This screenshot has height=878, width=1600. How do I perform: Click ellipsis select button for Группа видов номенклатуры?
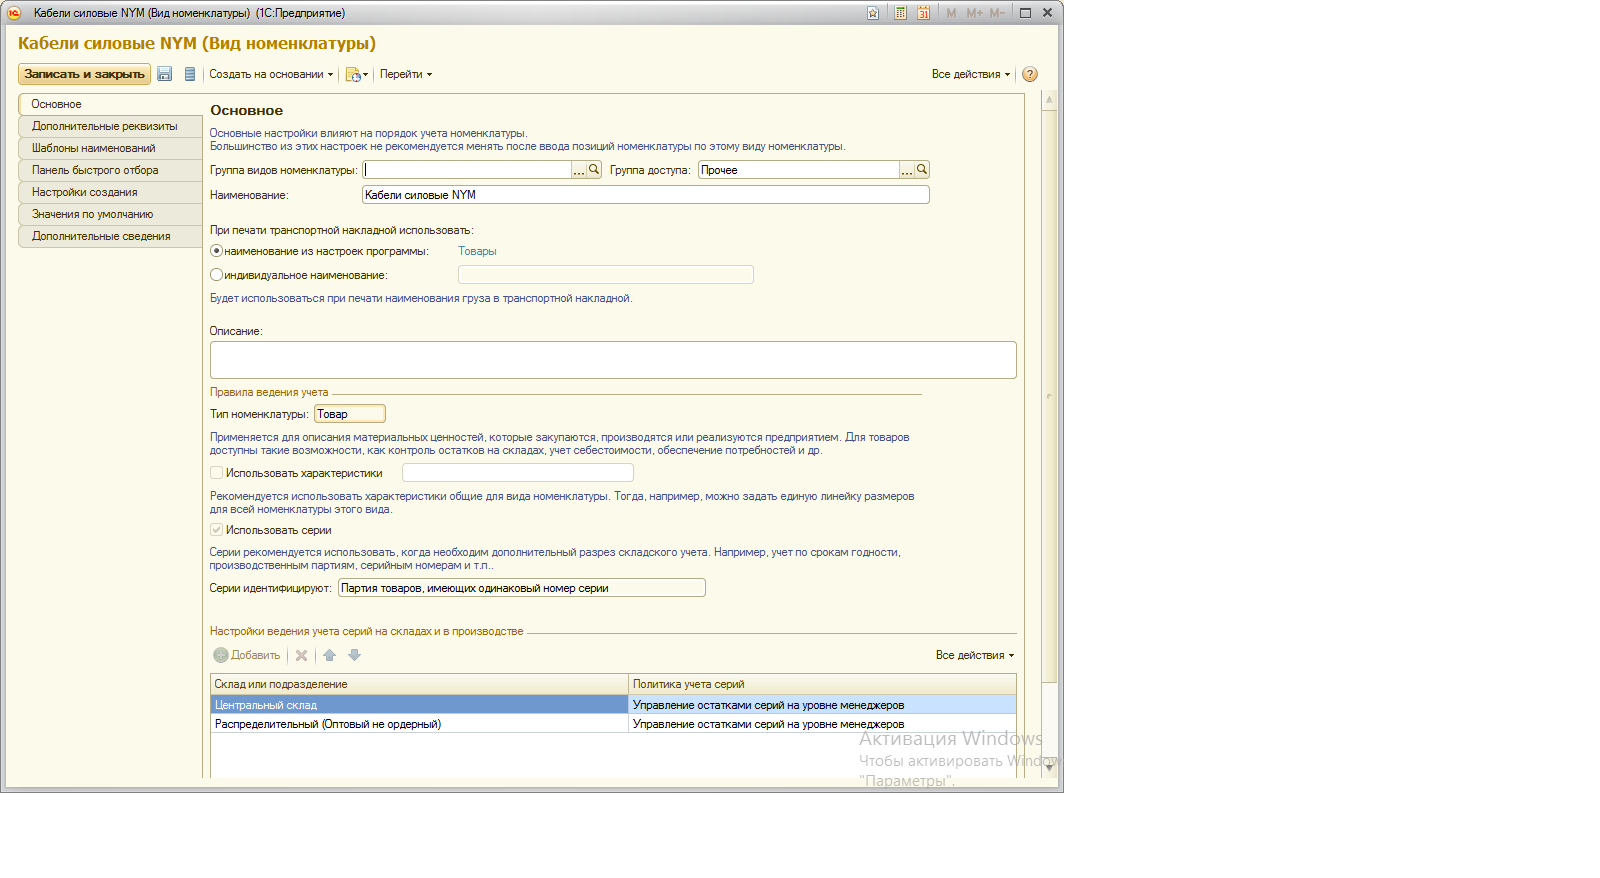(579, 171)
